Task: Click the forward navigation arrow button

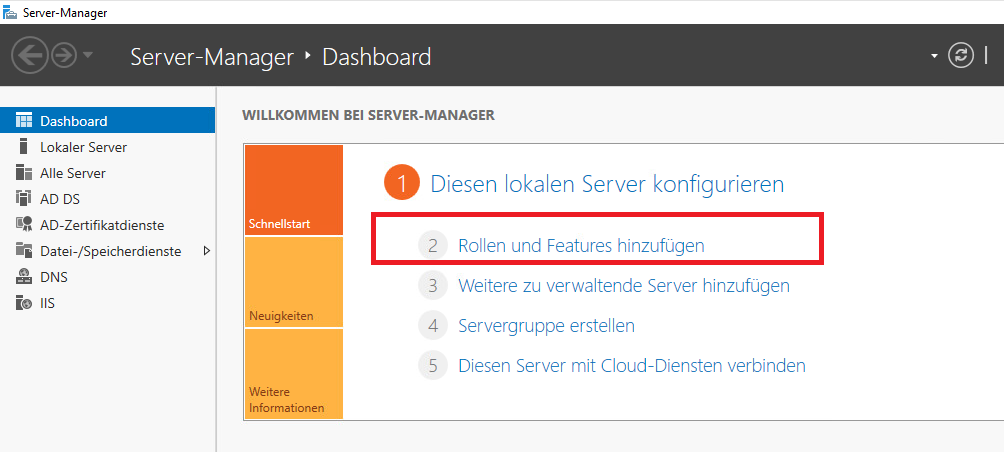Action: point(63,56)
